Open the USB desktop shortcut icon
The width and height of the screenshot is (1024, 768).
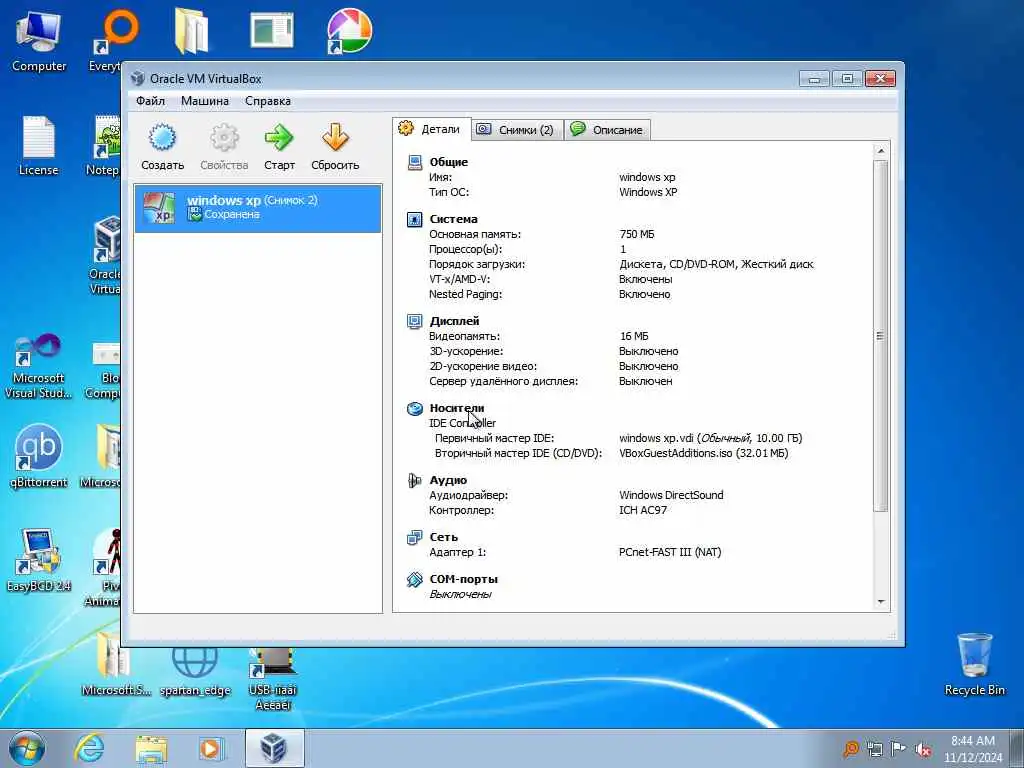[x=273, y=678]
